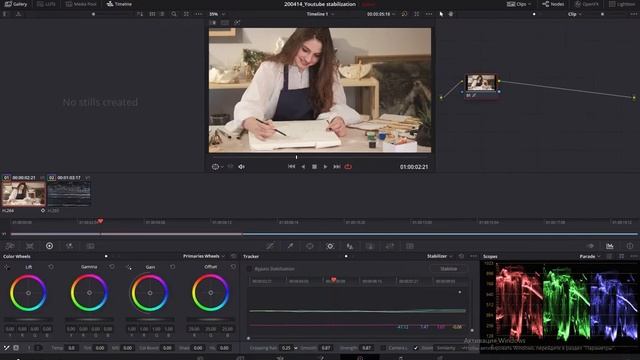Viewport: 640px width, 360px height.
Task: Reset the Offset wheel
Action: tap(233, 267)
